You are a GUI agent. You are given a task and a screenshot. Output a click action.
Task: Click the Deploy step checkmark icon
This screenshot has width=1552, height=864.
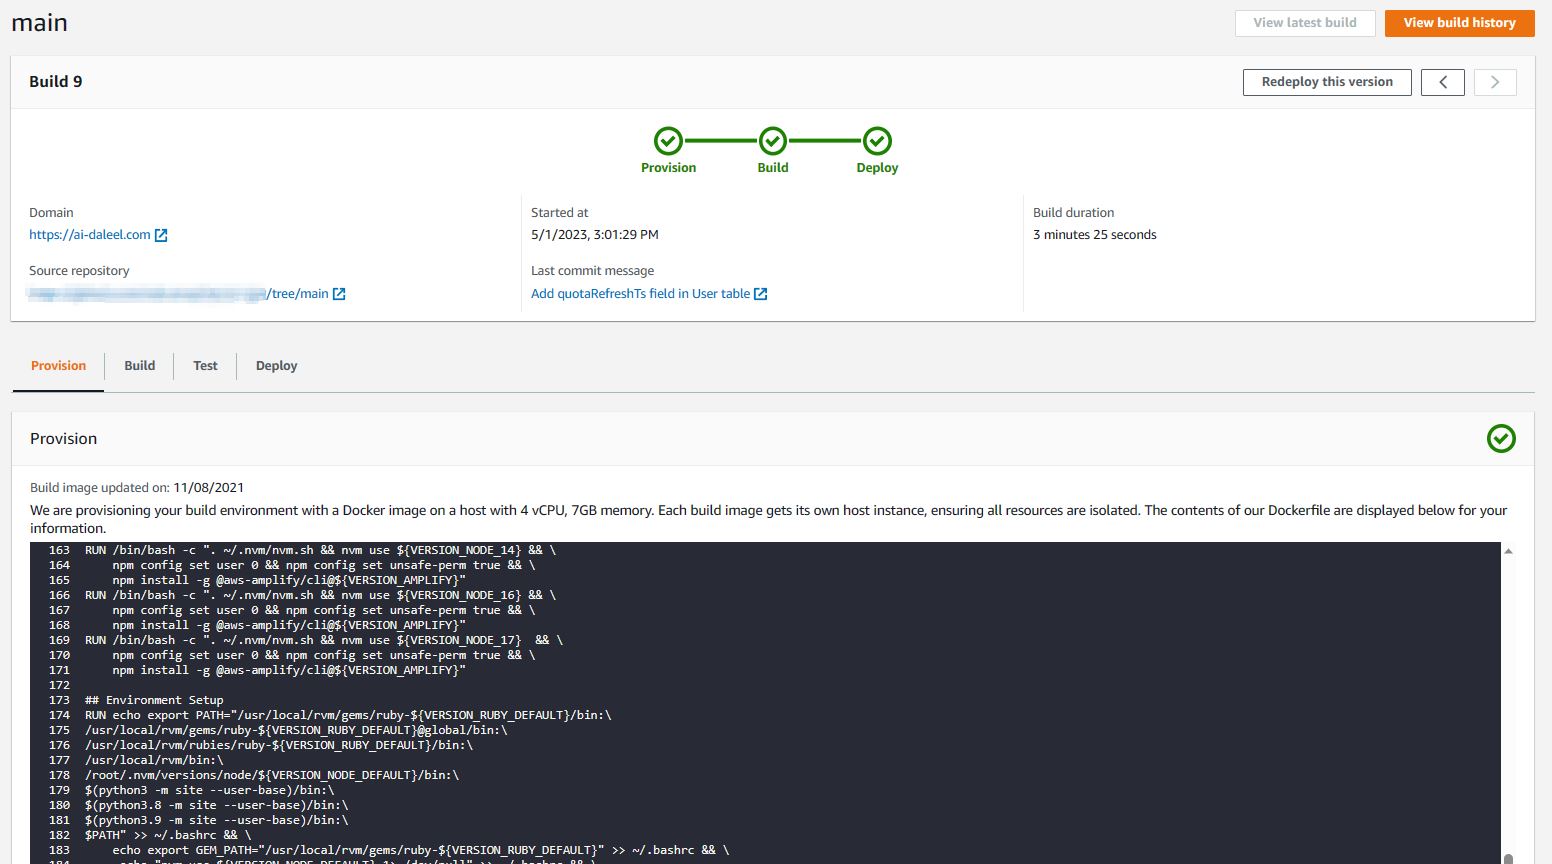point(877,141)
